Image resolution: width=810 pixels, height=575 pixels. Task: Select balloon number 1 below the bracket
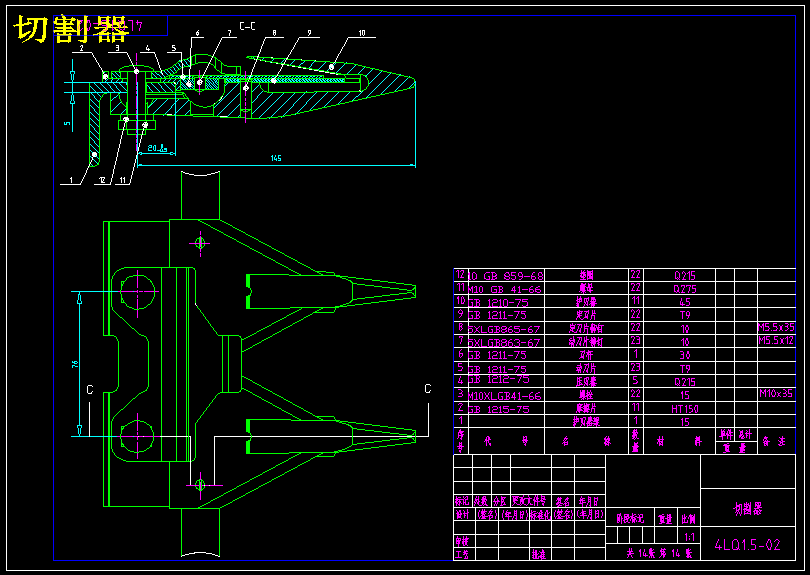[71, 180]
